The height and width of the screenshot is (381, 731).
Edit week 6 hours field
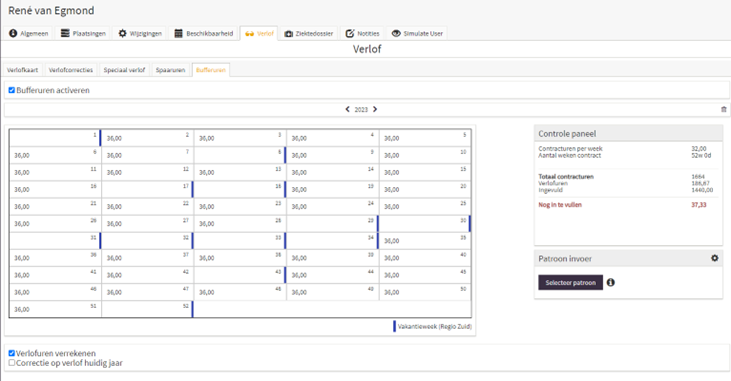click(55, 155)
